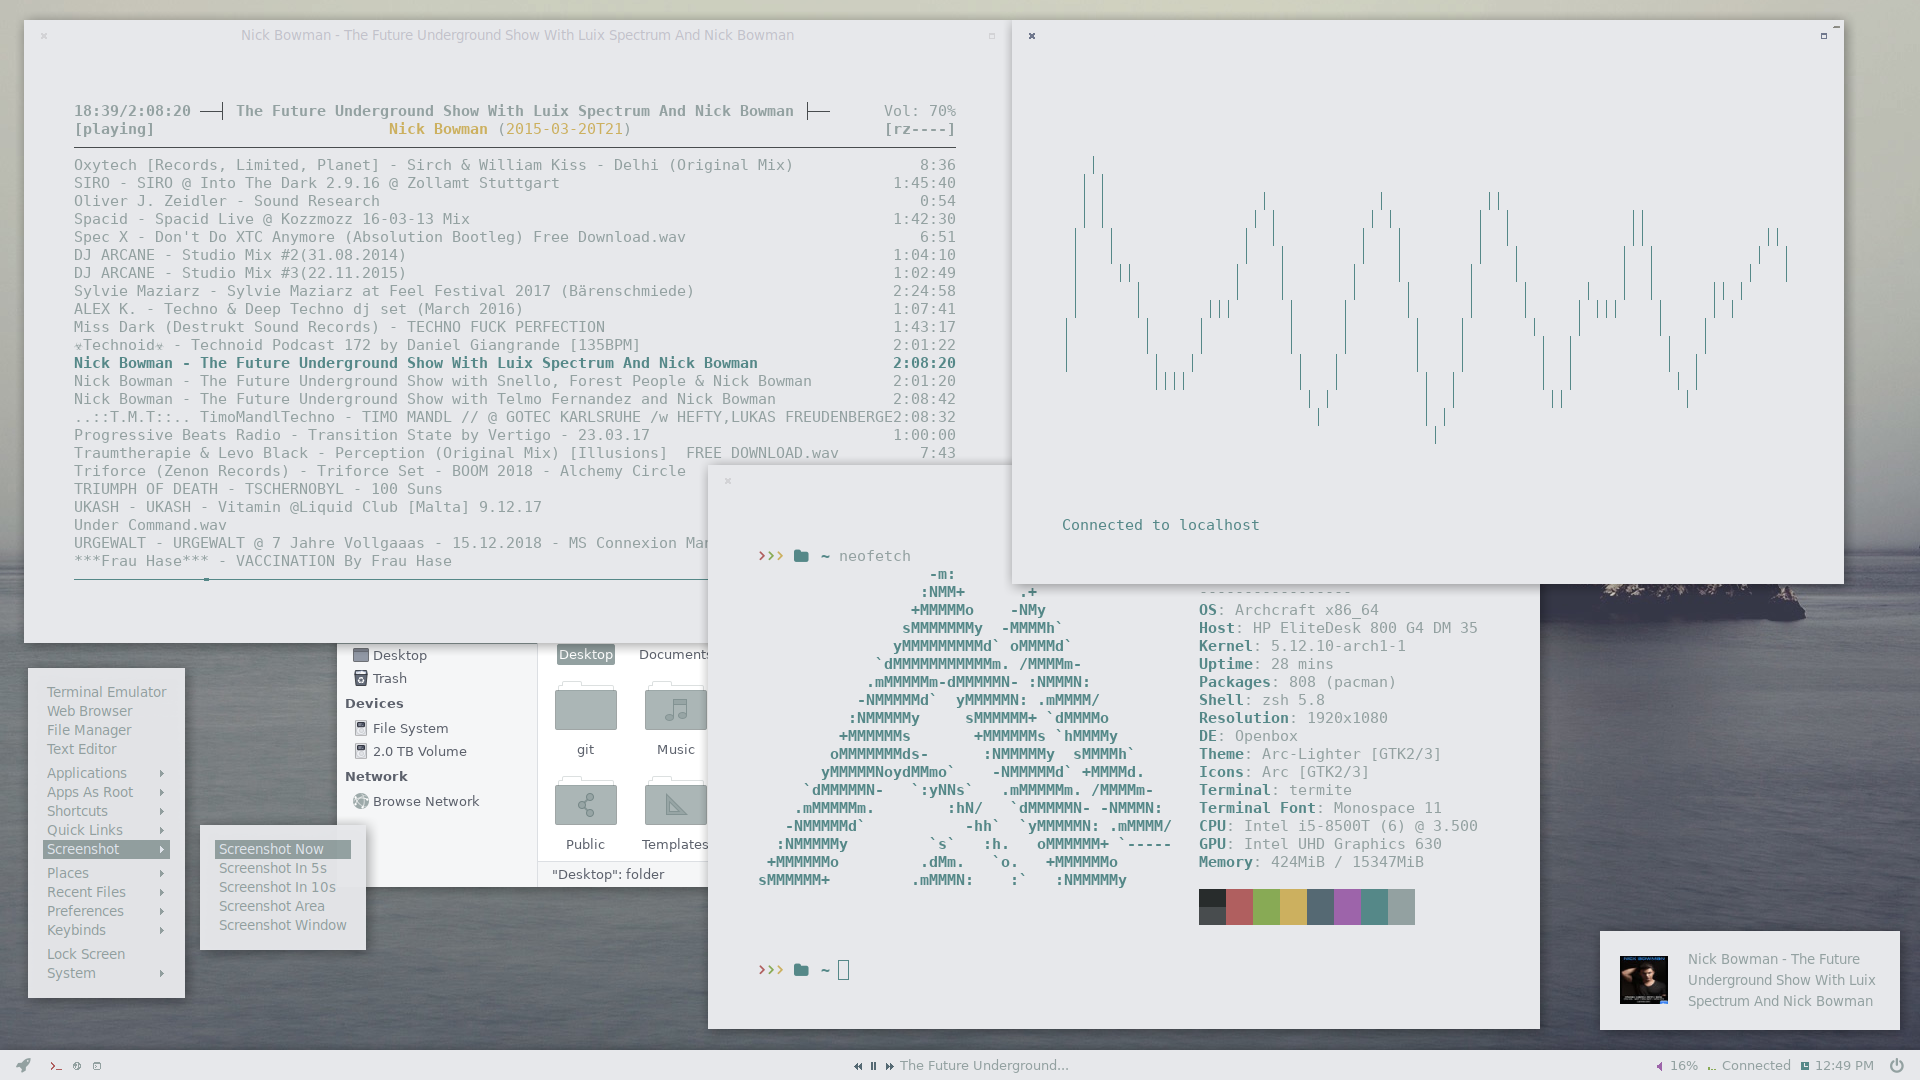The height and width of the screenshot is (1080, 1920).
Task: Pause playback in the panel
Action: point(873,1066)
